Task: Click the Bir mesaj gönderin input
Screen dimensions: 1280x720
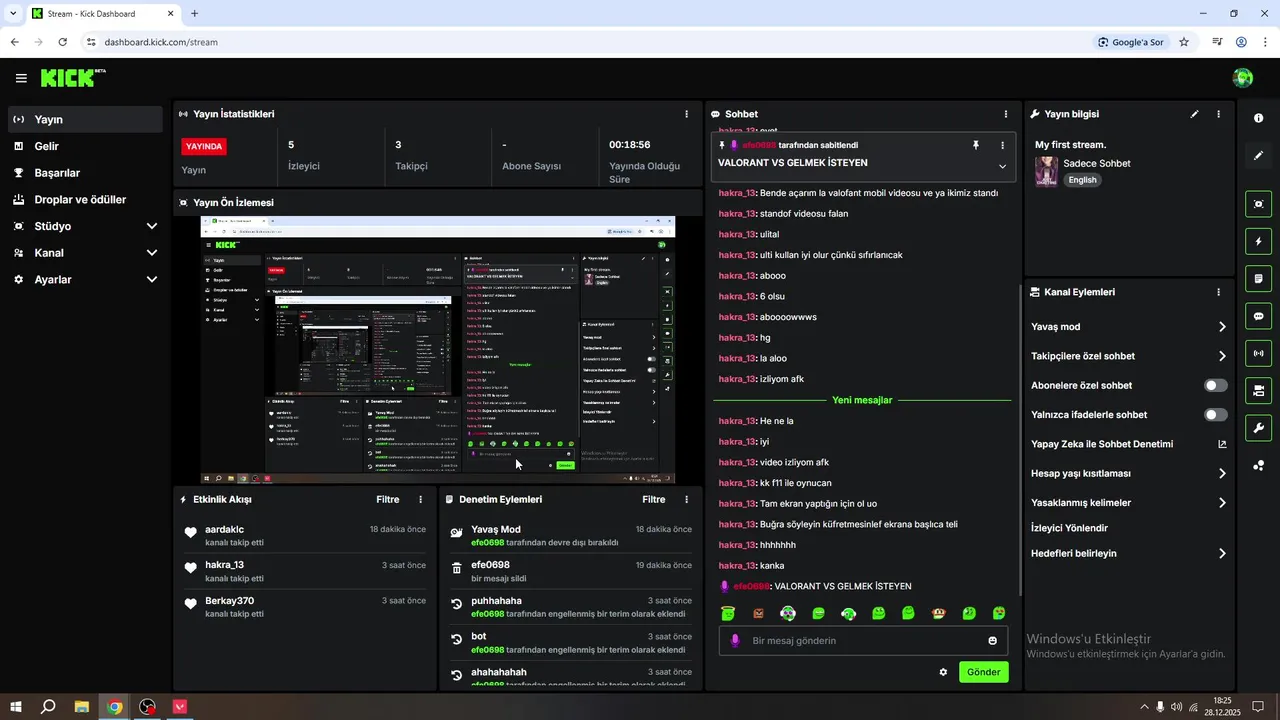Action: pos(863,641)
